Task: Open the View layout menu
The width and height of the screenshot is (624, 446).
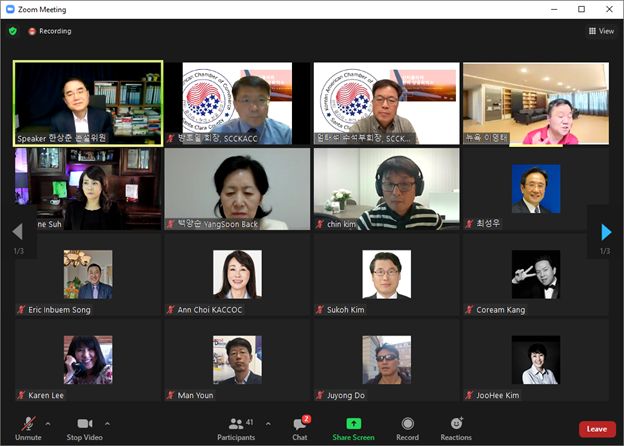Action: [601, 31]
